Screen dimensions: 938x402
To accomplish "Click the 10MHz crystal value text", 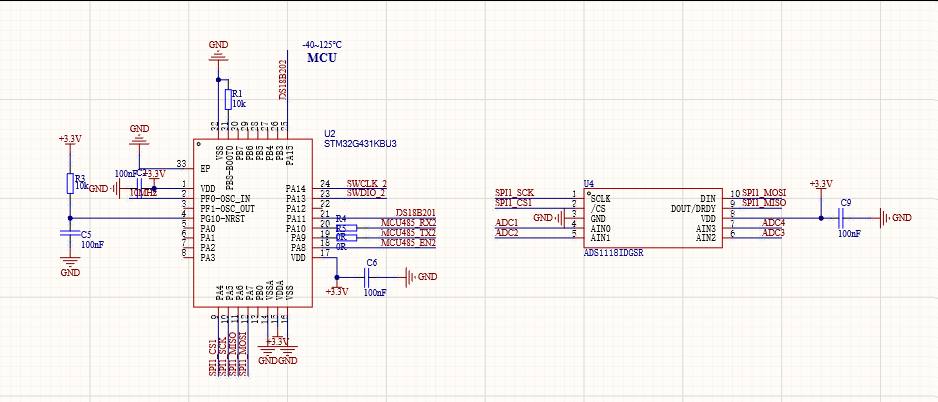I will (x=143, y=193).
